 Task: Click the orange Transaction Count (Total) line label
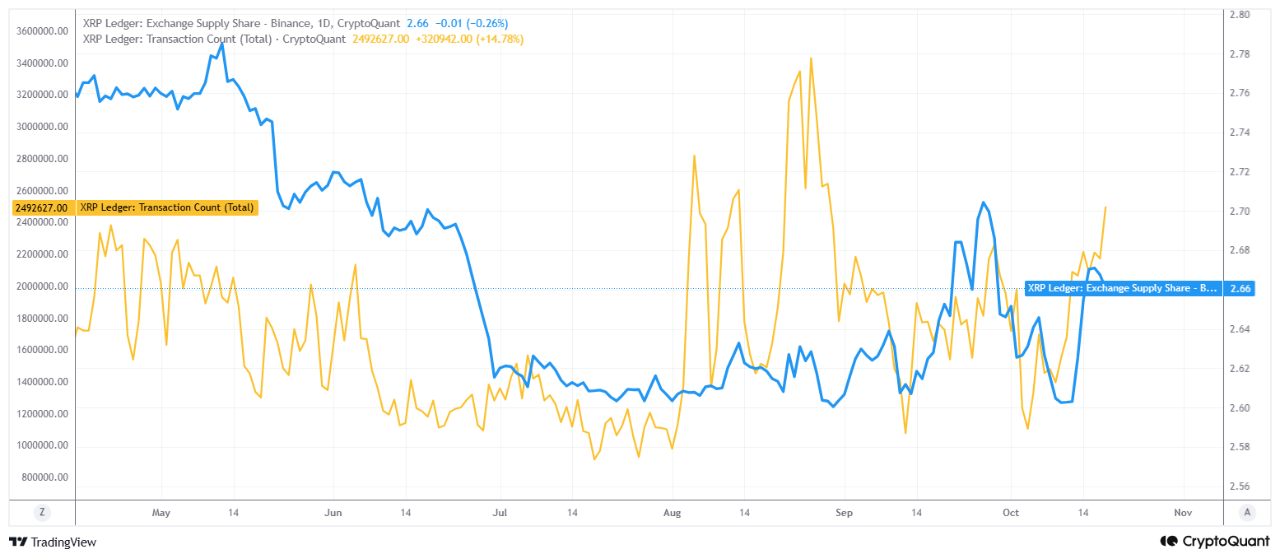tap(166, 208)
